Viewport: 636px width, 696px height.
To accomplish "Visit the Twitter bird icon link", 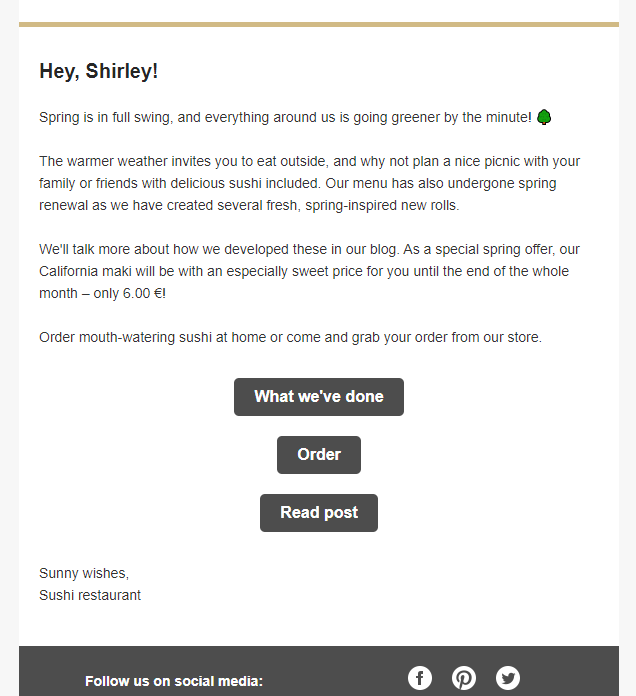I will point(508,678).
